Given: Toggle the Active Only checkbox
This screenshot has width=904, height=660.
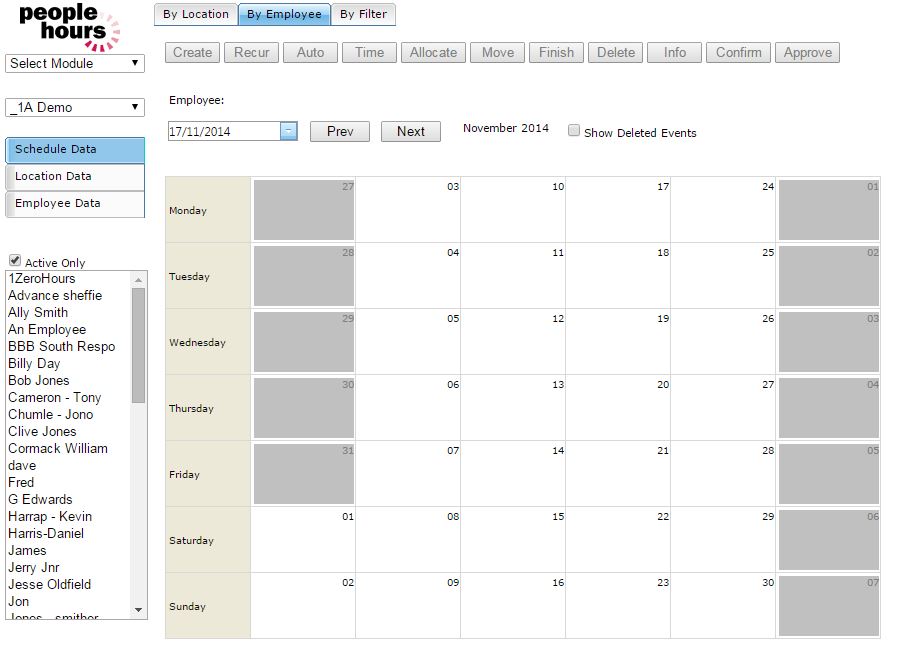Looking at the screenshot, I should coord(15,261).
